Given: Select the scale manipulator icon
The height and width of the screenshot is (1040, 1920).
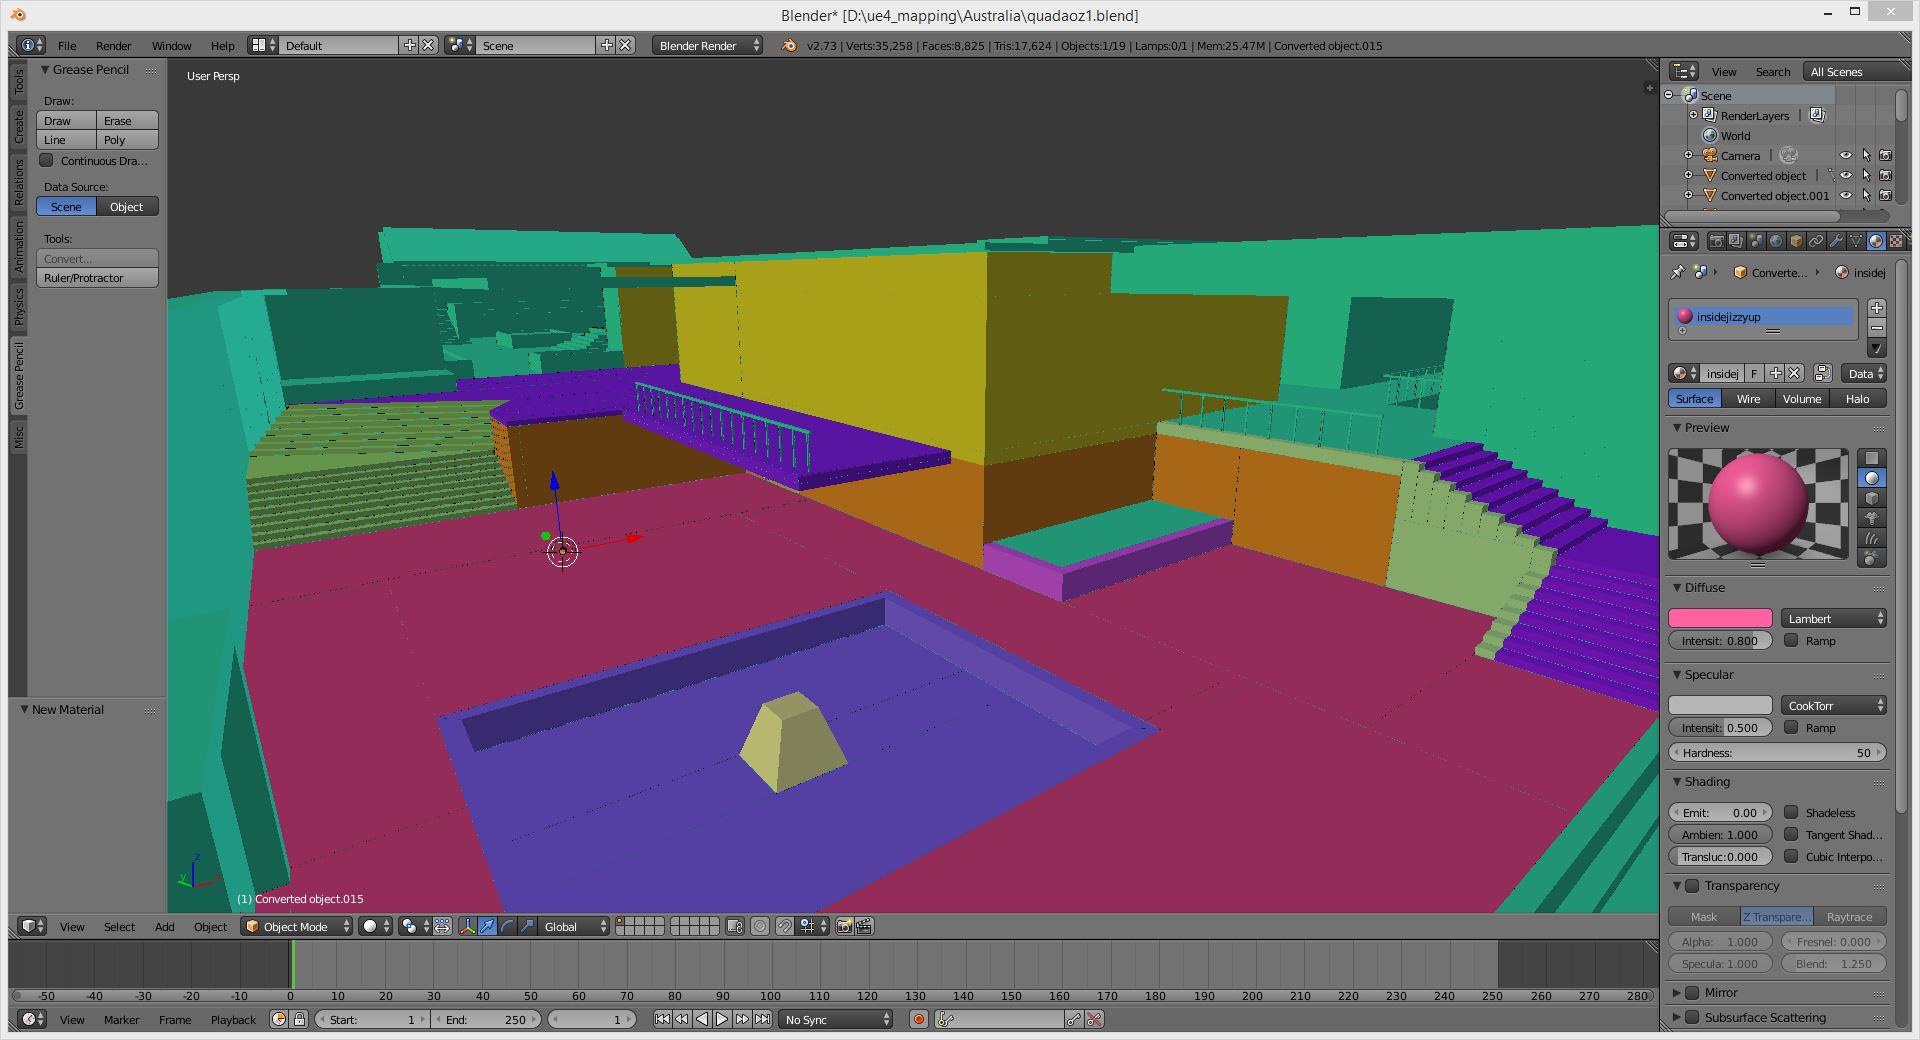Looking at the screenshot, I should [527, 926].
